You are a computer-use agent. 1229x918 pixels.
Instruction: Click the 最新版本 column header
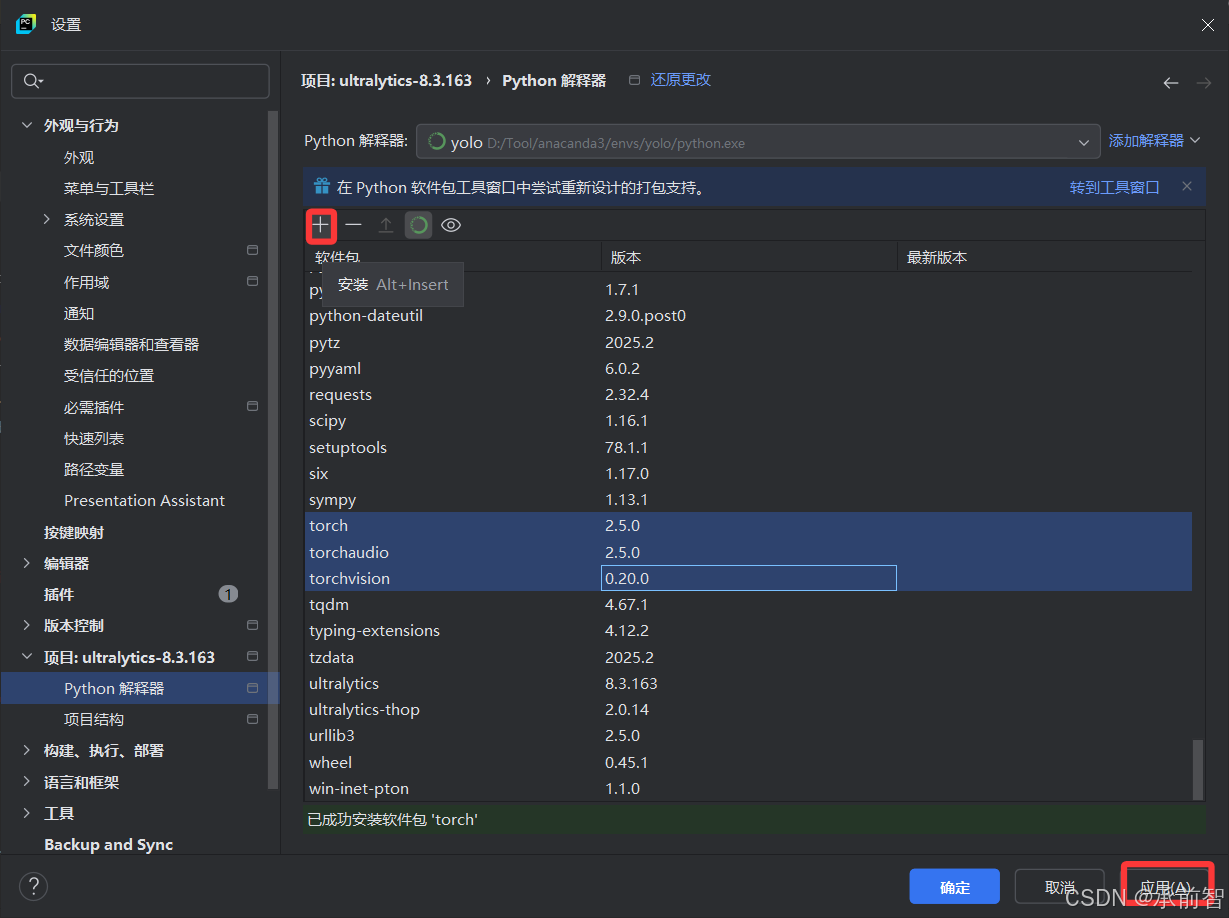(1044, 257)
